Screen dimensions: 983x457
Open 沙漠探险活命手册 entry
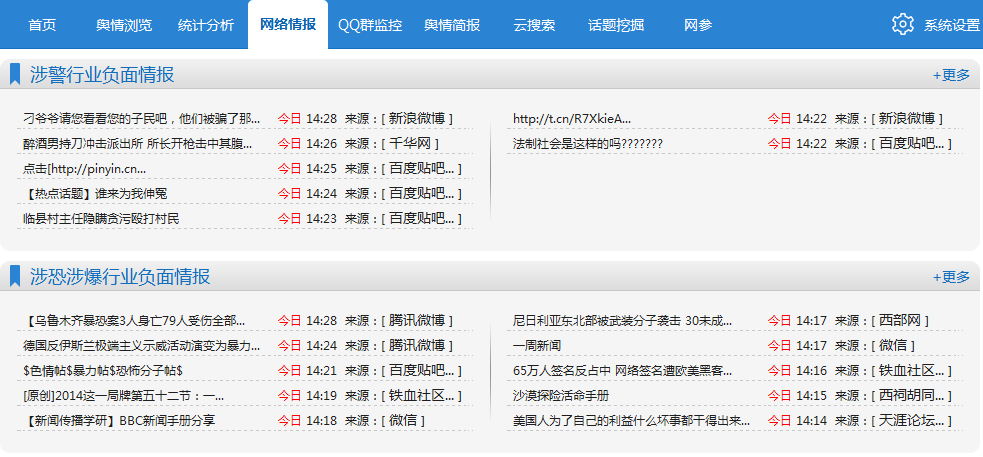point(560,395)
